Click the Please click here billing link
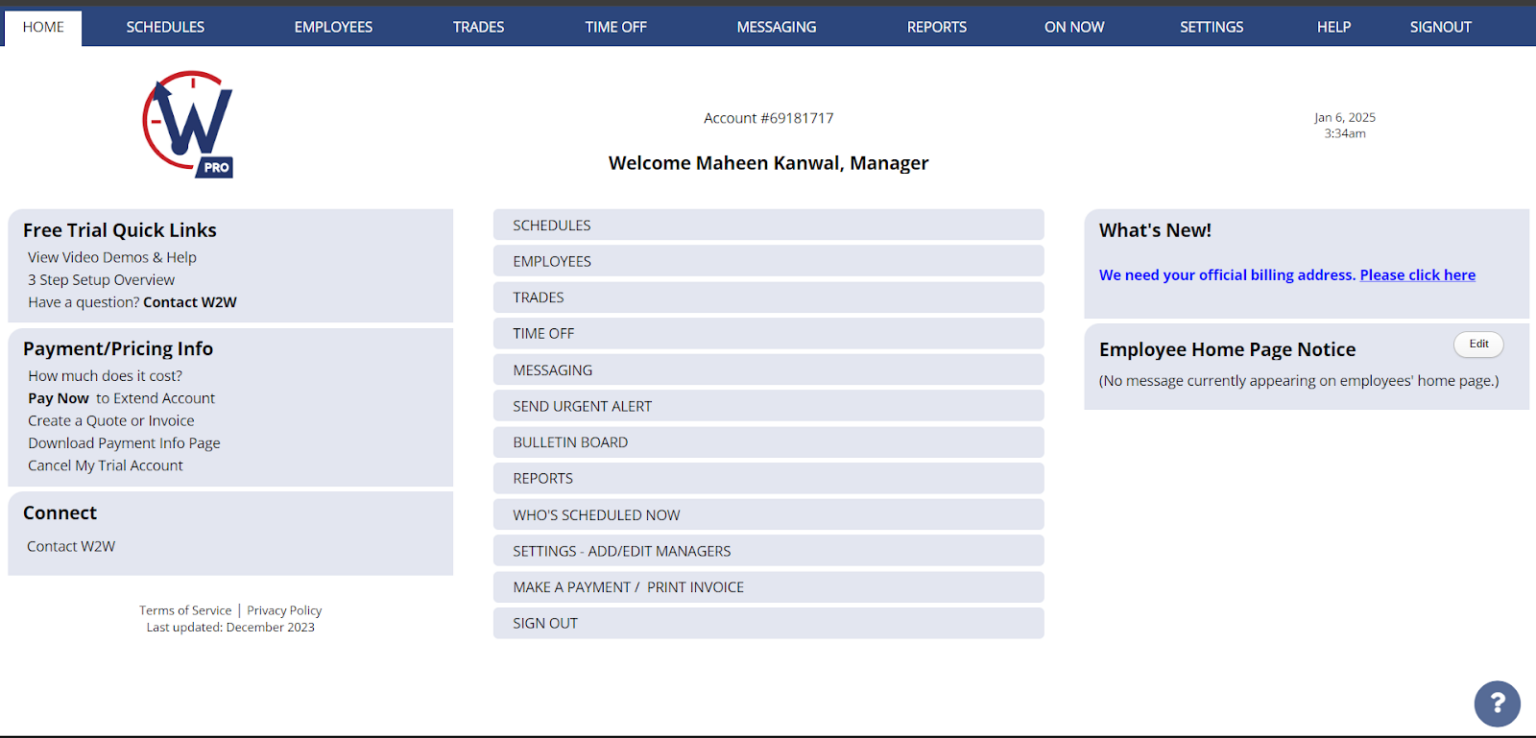 tap(1417, 274)
